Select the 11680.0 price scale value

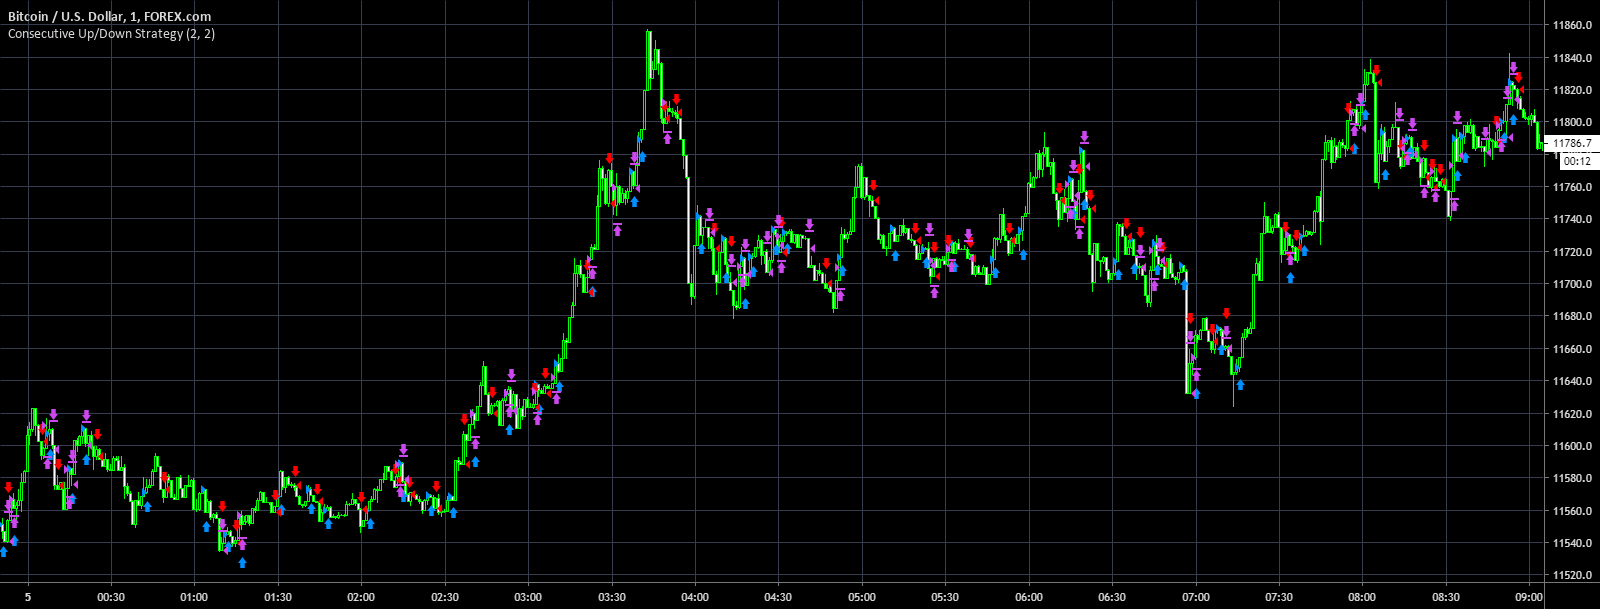tap(1572, 316)
